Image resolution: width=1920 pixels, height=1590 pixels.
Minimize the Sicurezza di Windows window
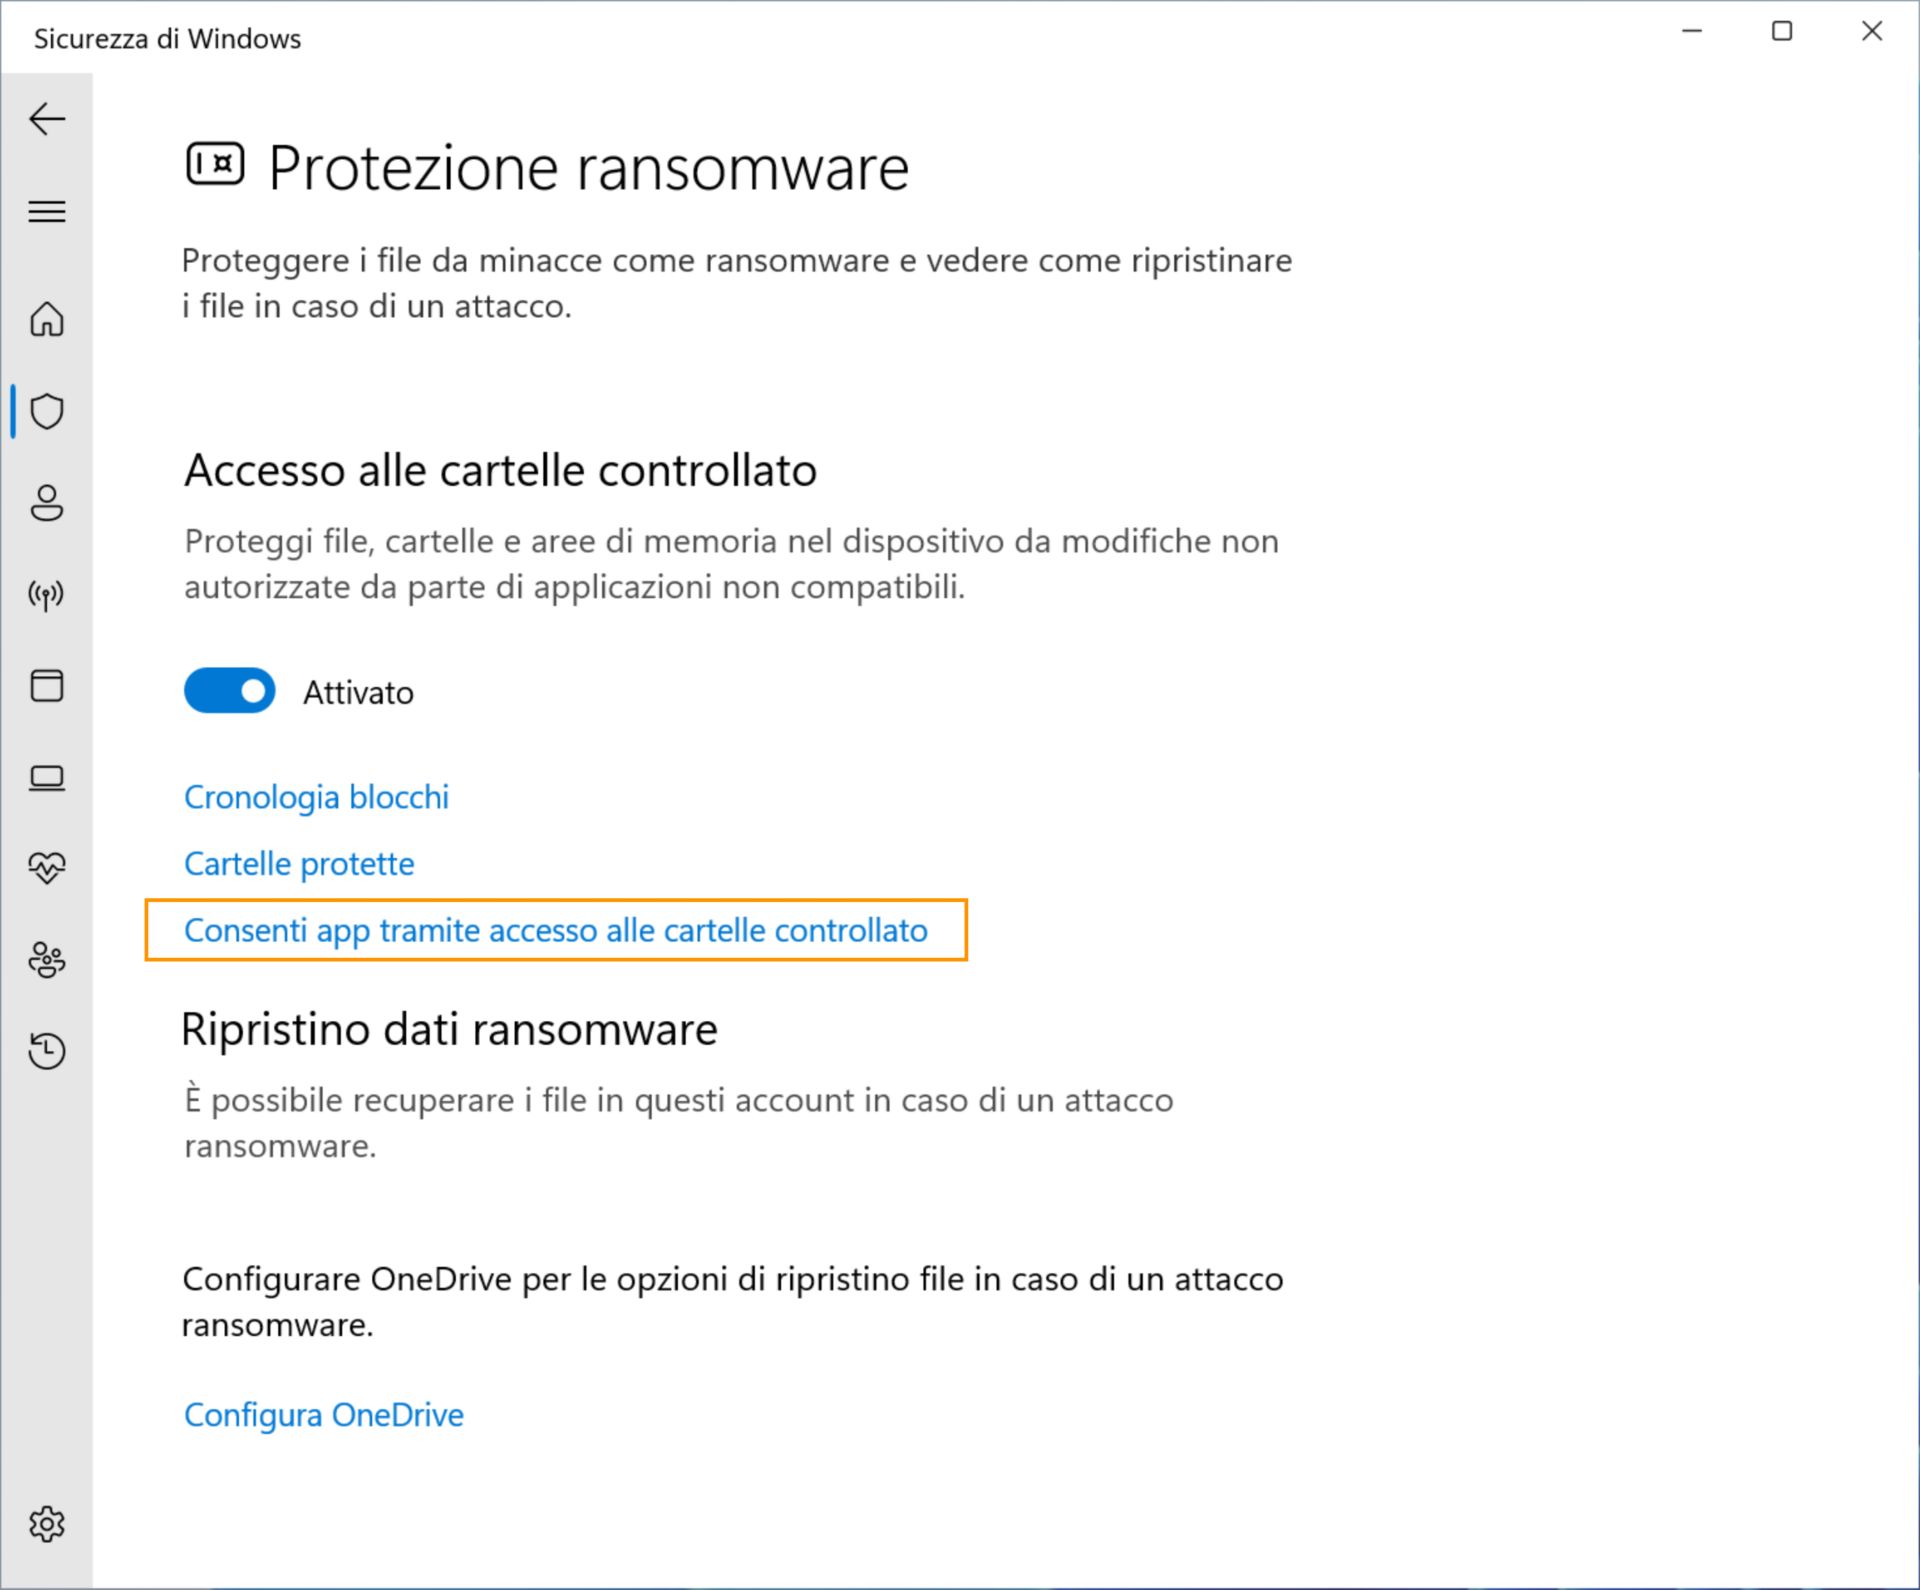click(x=1692, y=32)
